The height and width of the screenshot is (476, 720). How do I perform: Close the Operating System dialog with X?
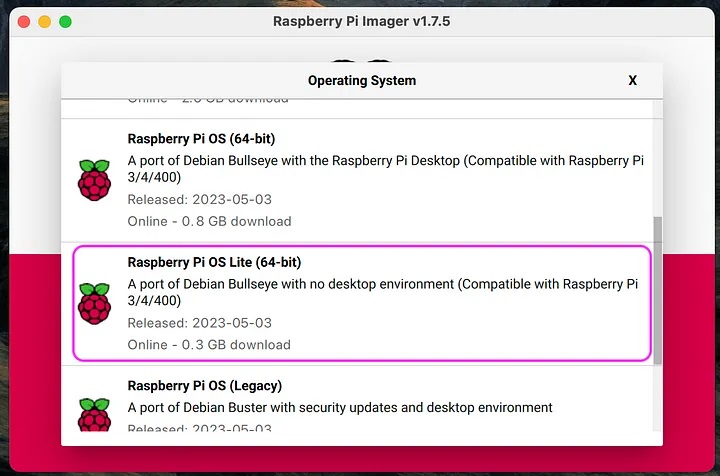[x=632, y=80]
